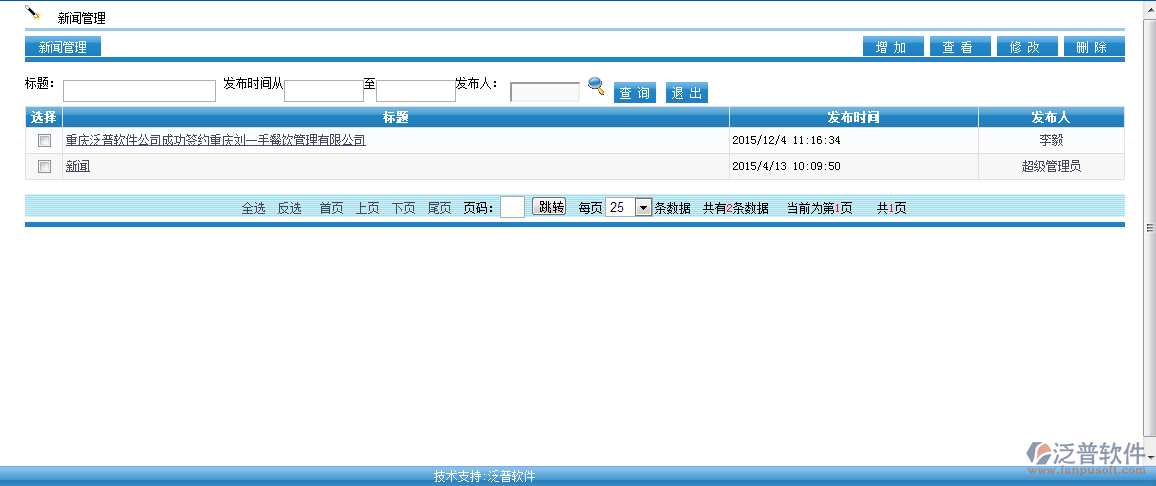The height and width of the screenshot is (486, 1156).
Task: Click the 退出 button
Action: [687, 93]
